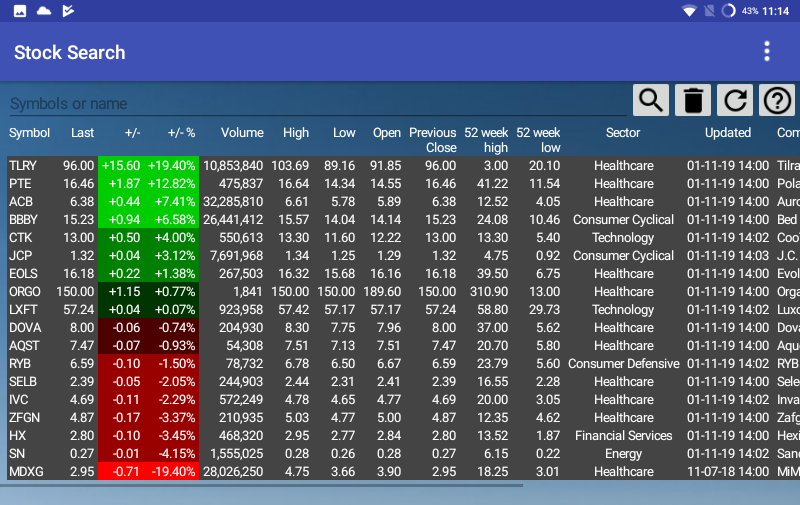Select the BBBY symbol cell
The image size is (800, 505).
click(x=23, y=219)
